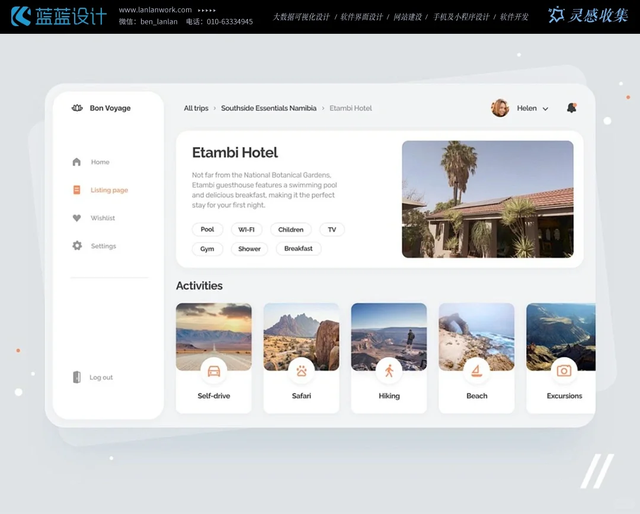
Task: Click the Log out door icon
Action: (x=77, y=377)
